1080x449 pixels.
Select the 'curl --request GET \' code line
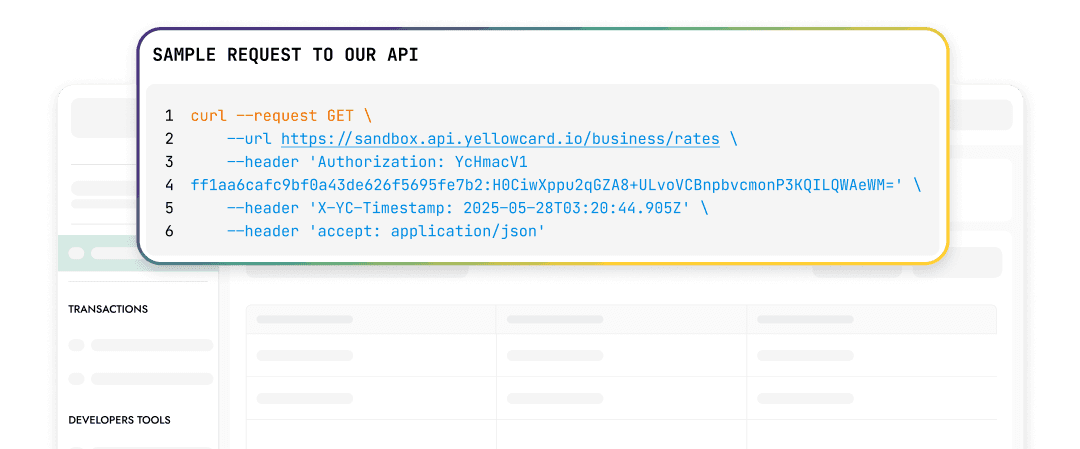(x=281, y=116)
